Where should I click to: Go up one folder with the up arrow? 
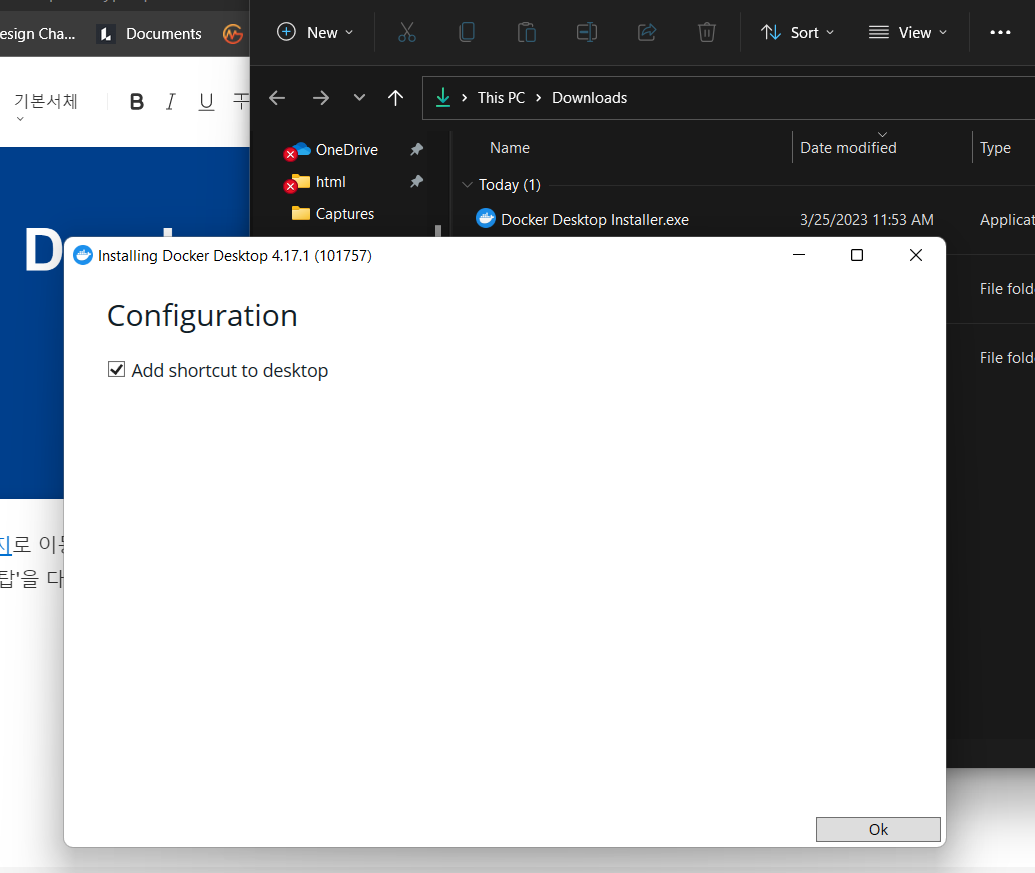395,98
